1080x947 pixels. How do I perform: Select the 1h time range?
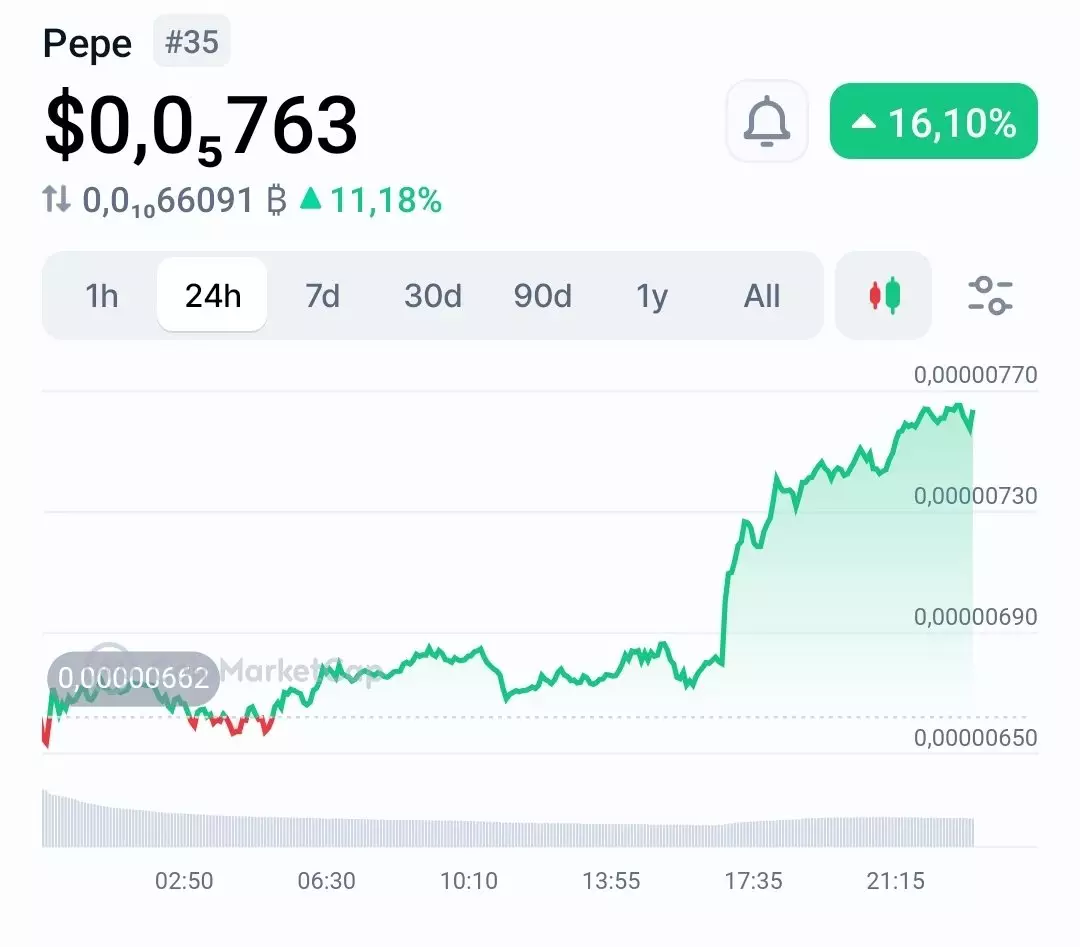coord(102,296)
